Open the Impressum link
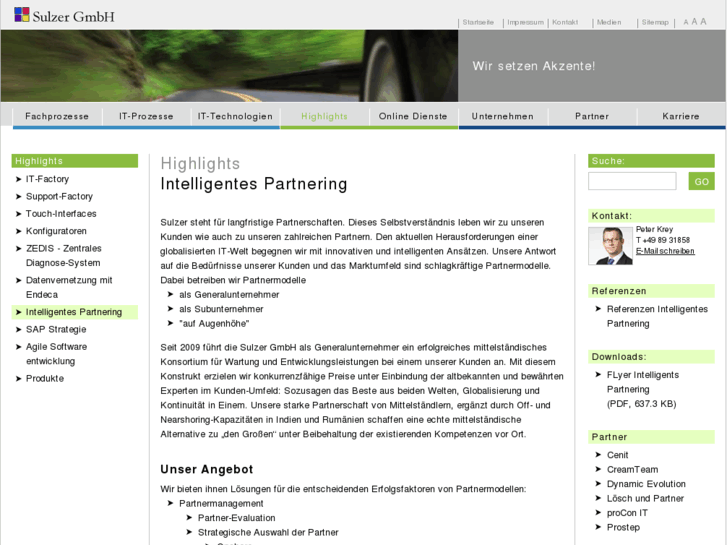The width and height of the screenshot is (727, 545). (525, 22)
